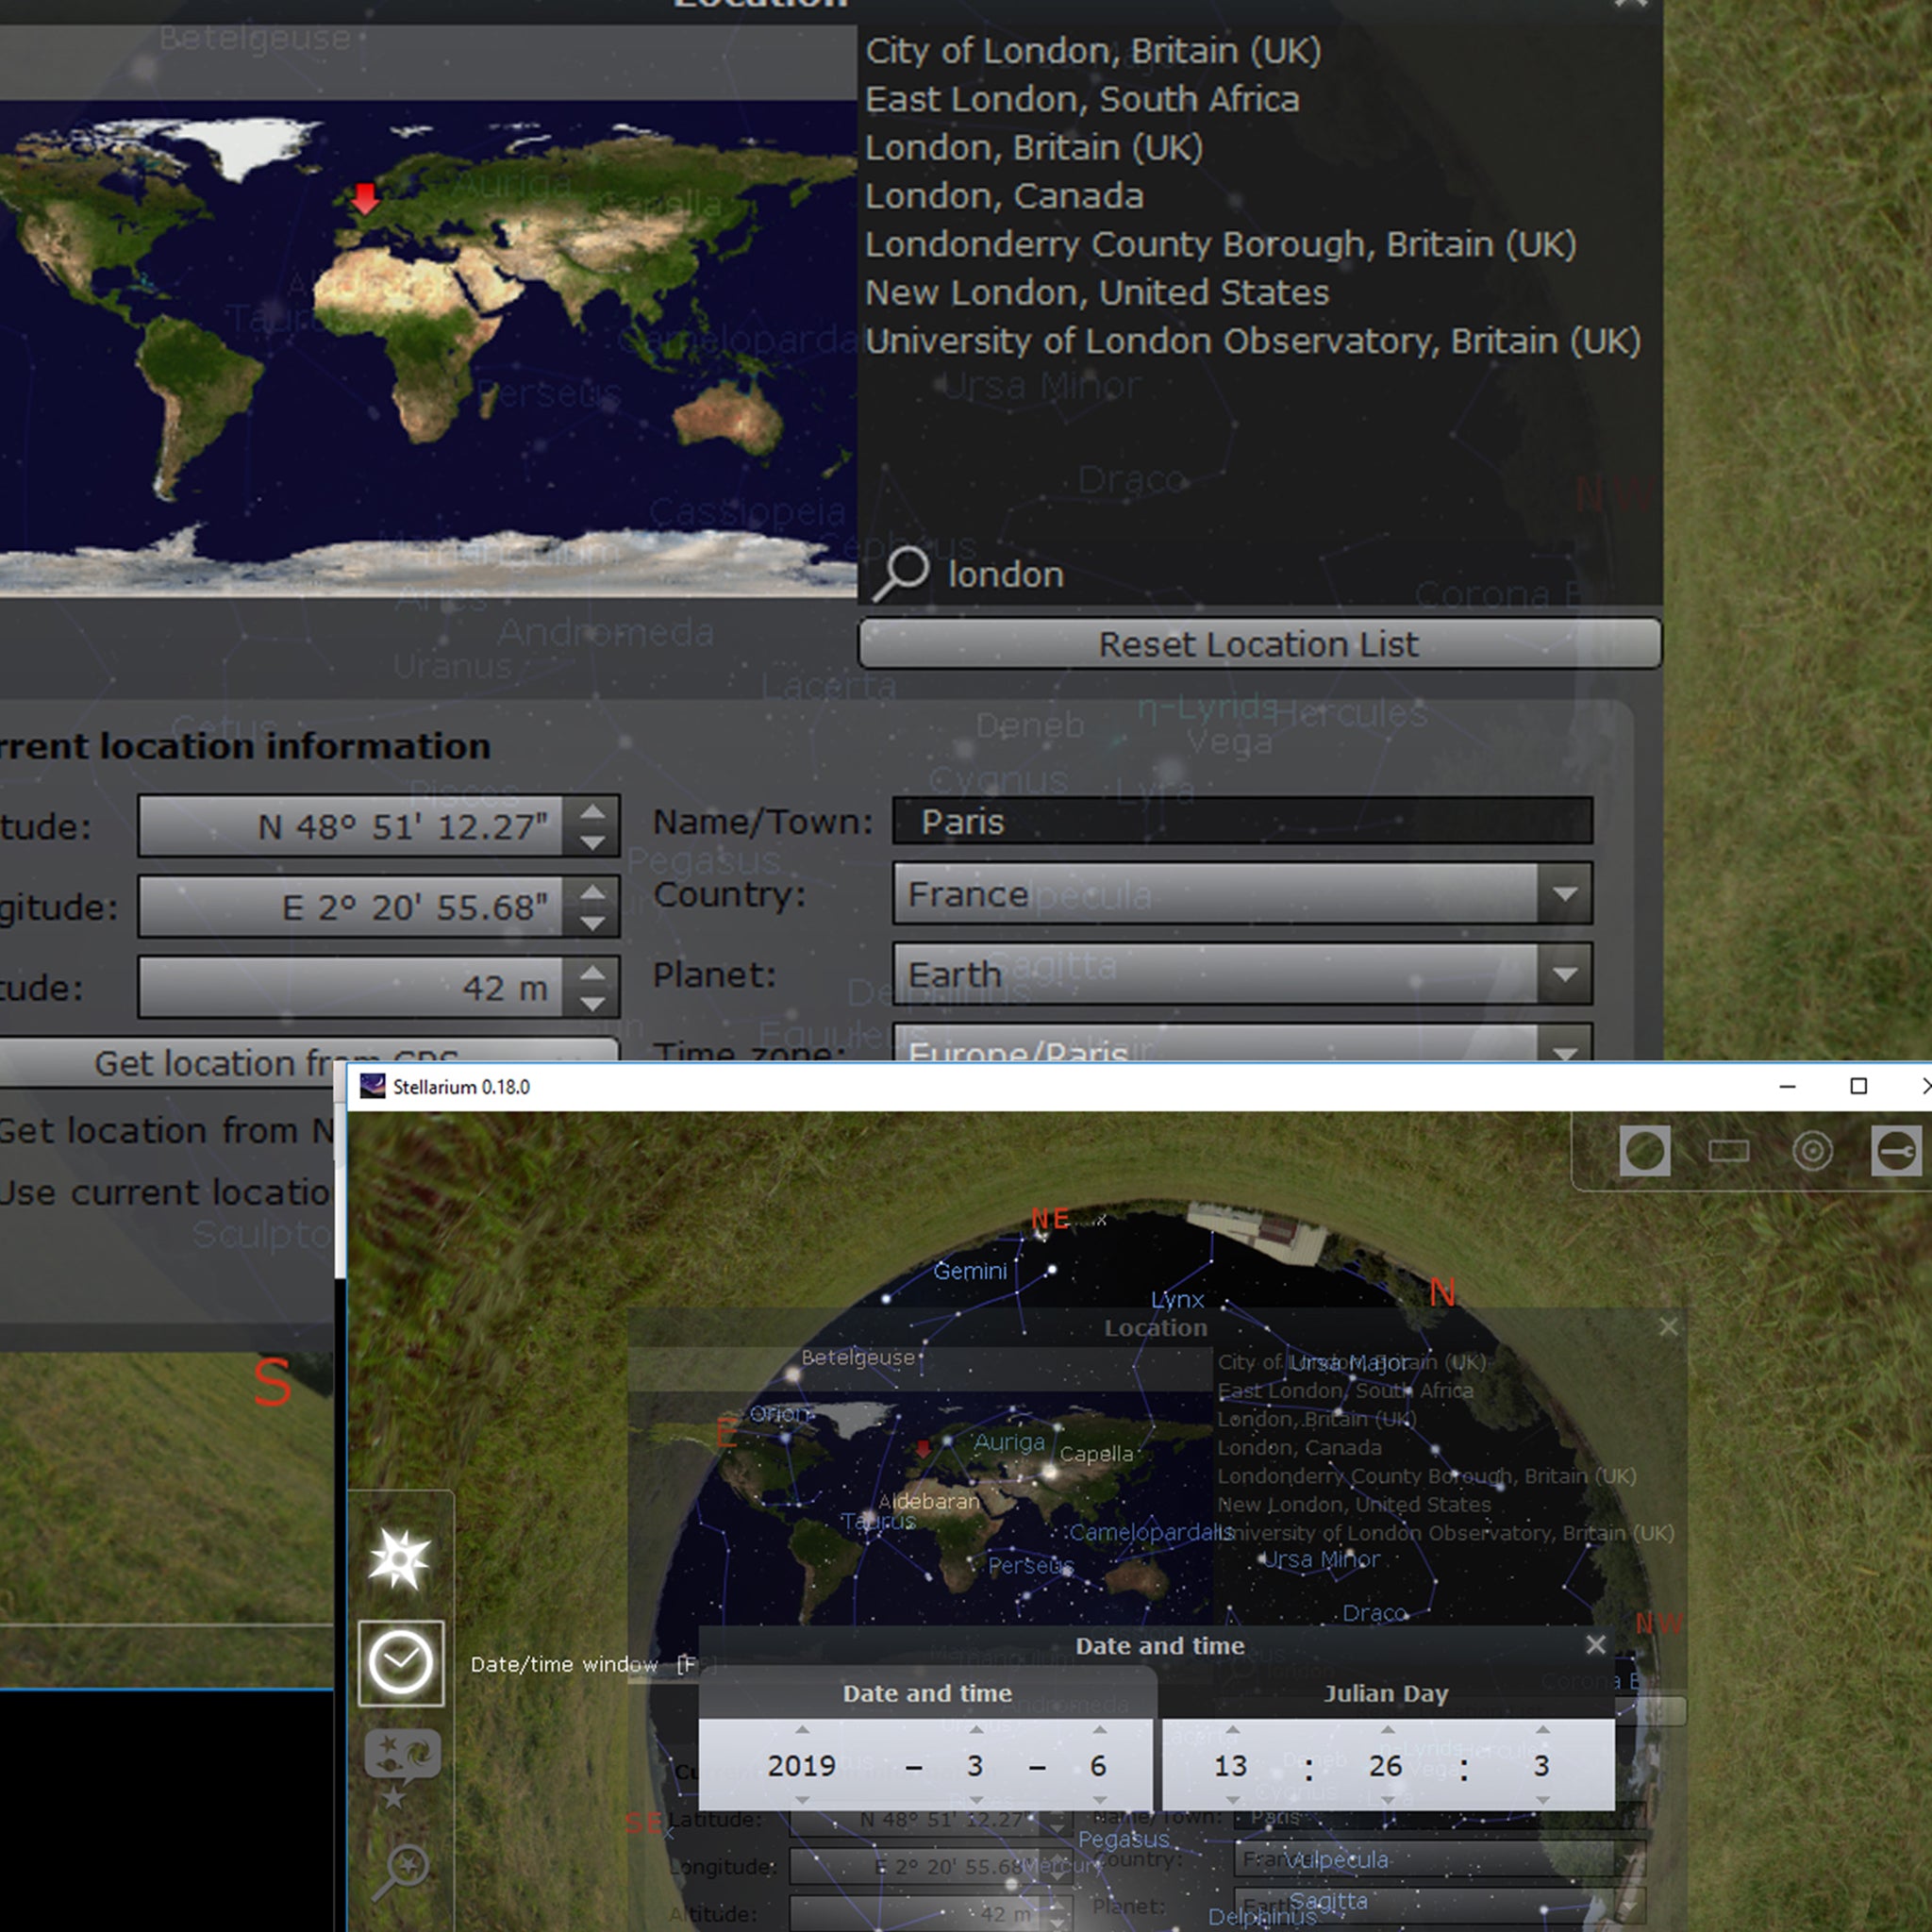Open the Location window compass-star icon
Viewport: 1932px width, 1932px height.
point(400,1559)
